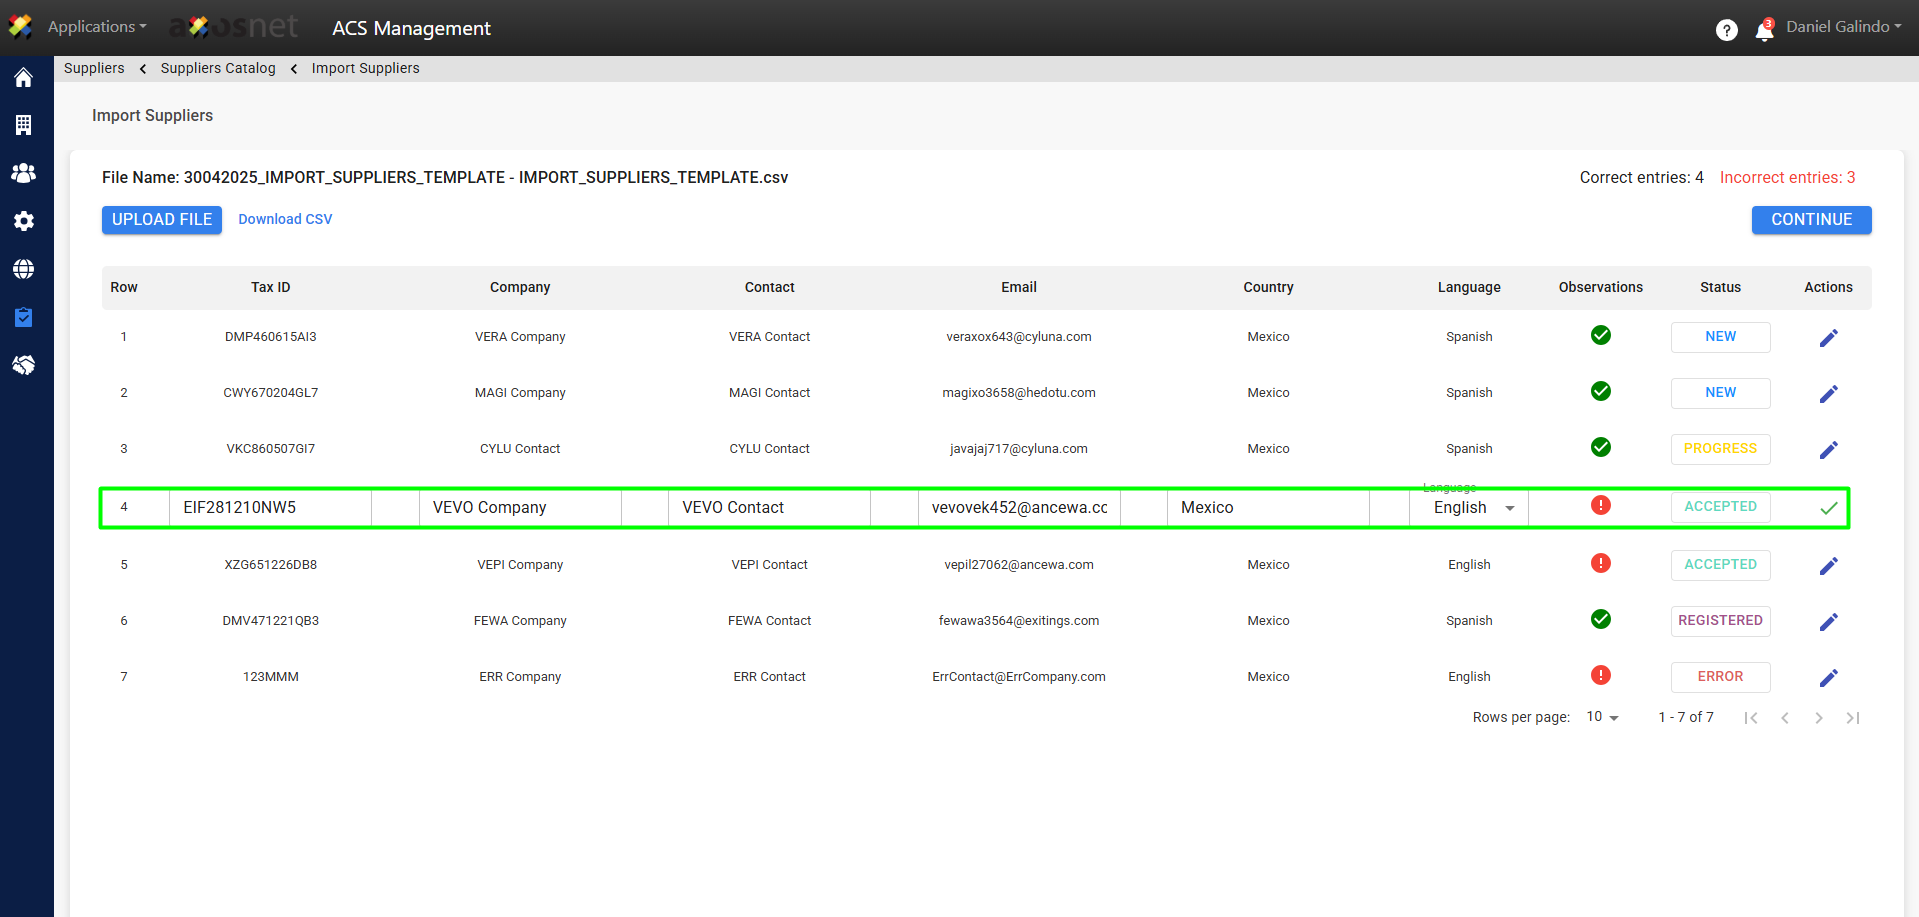Change rows per page dropdown
This screenshot has width=1919, height=917.
pos(1602,717)
